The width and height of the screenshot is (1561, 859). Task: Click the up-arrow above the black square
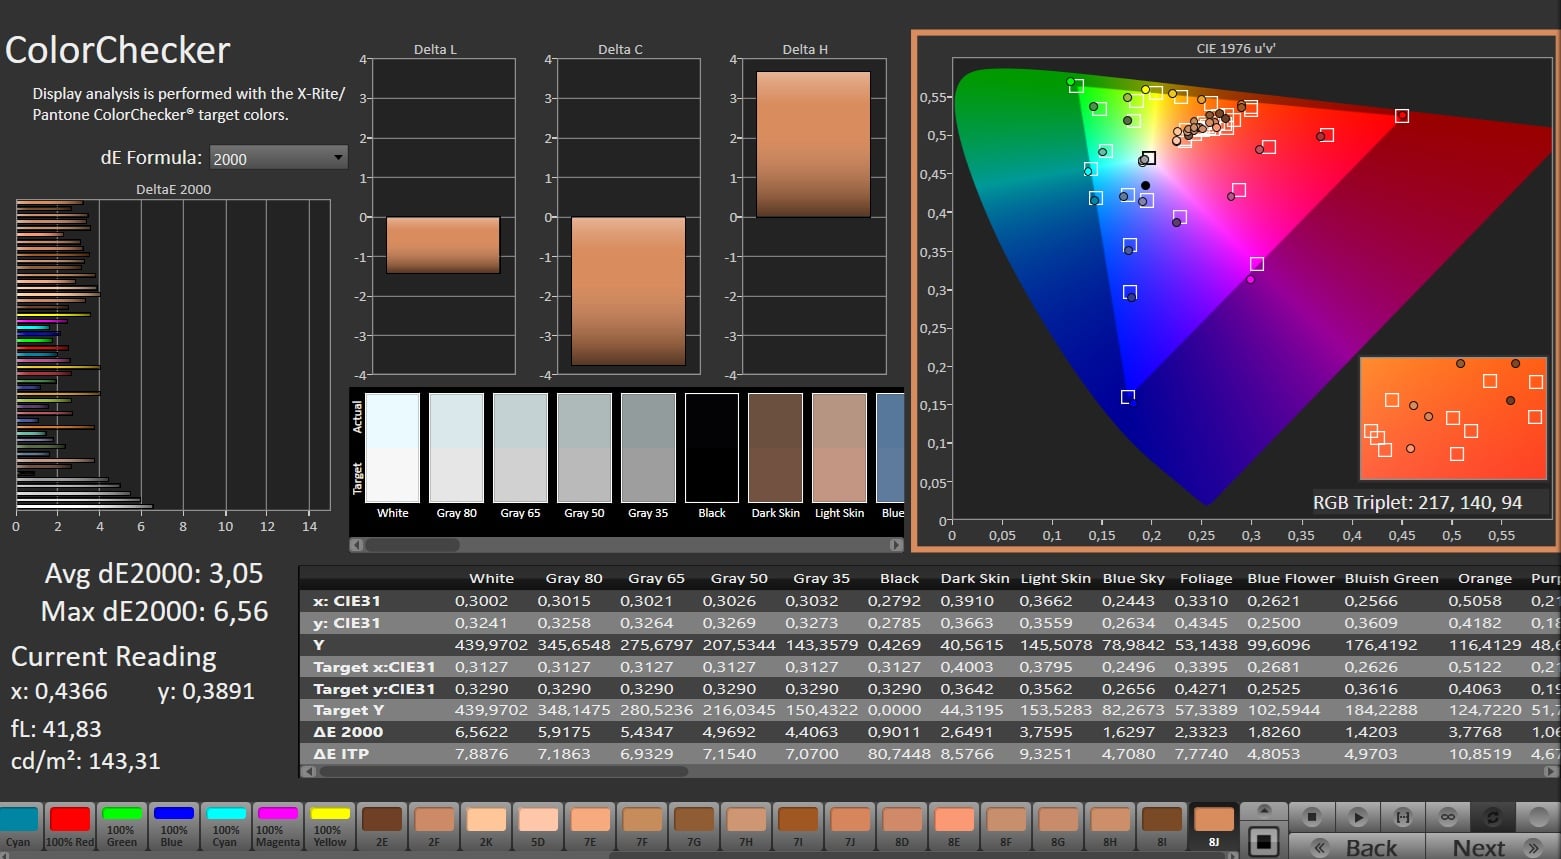(1264, 810)
